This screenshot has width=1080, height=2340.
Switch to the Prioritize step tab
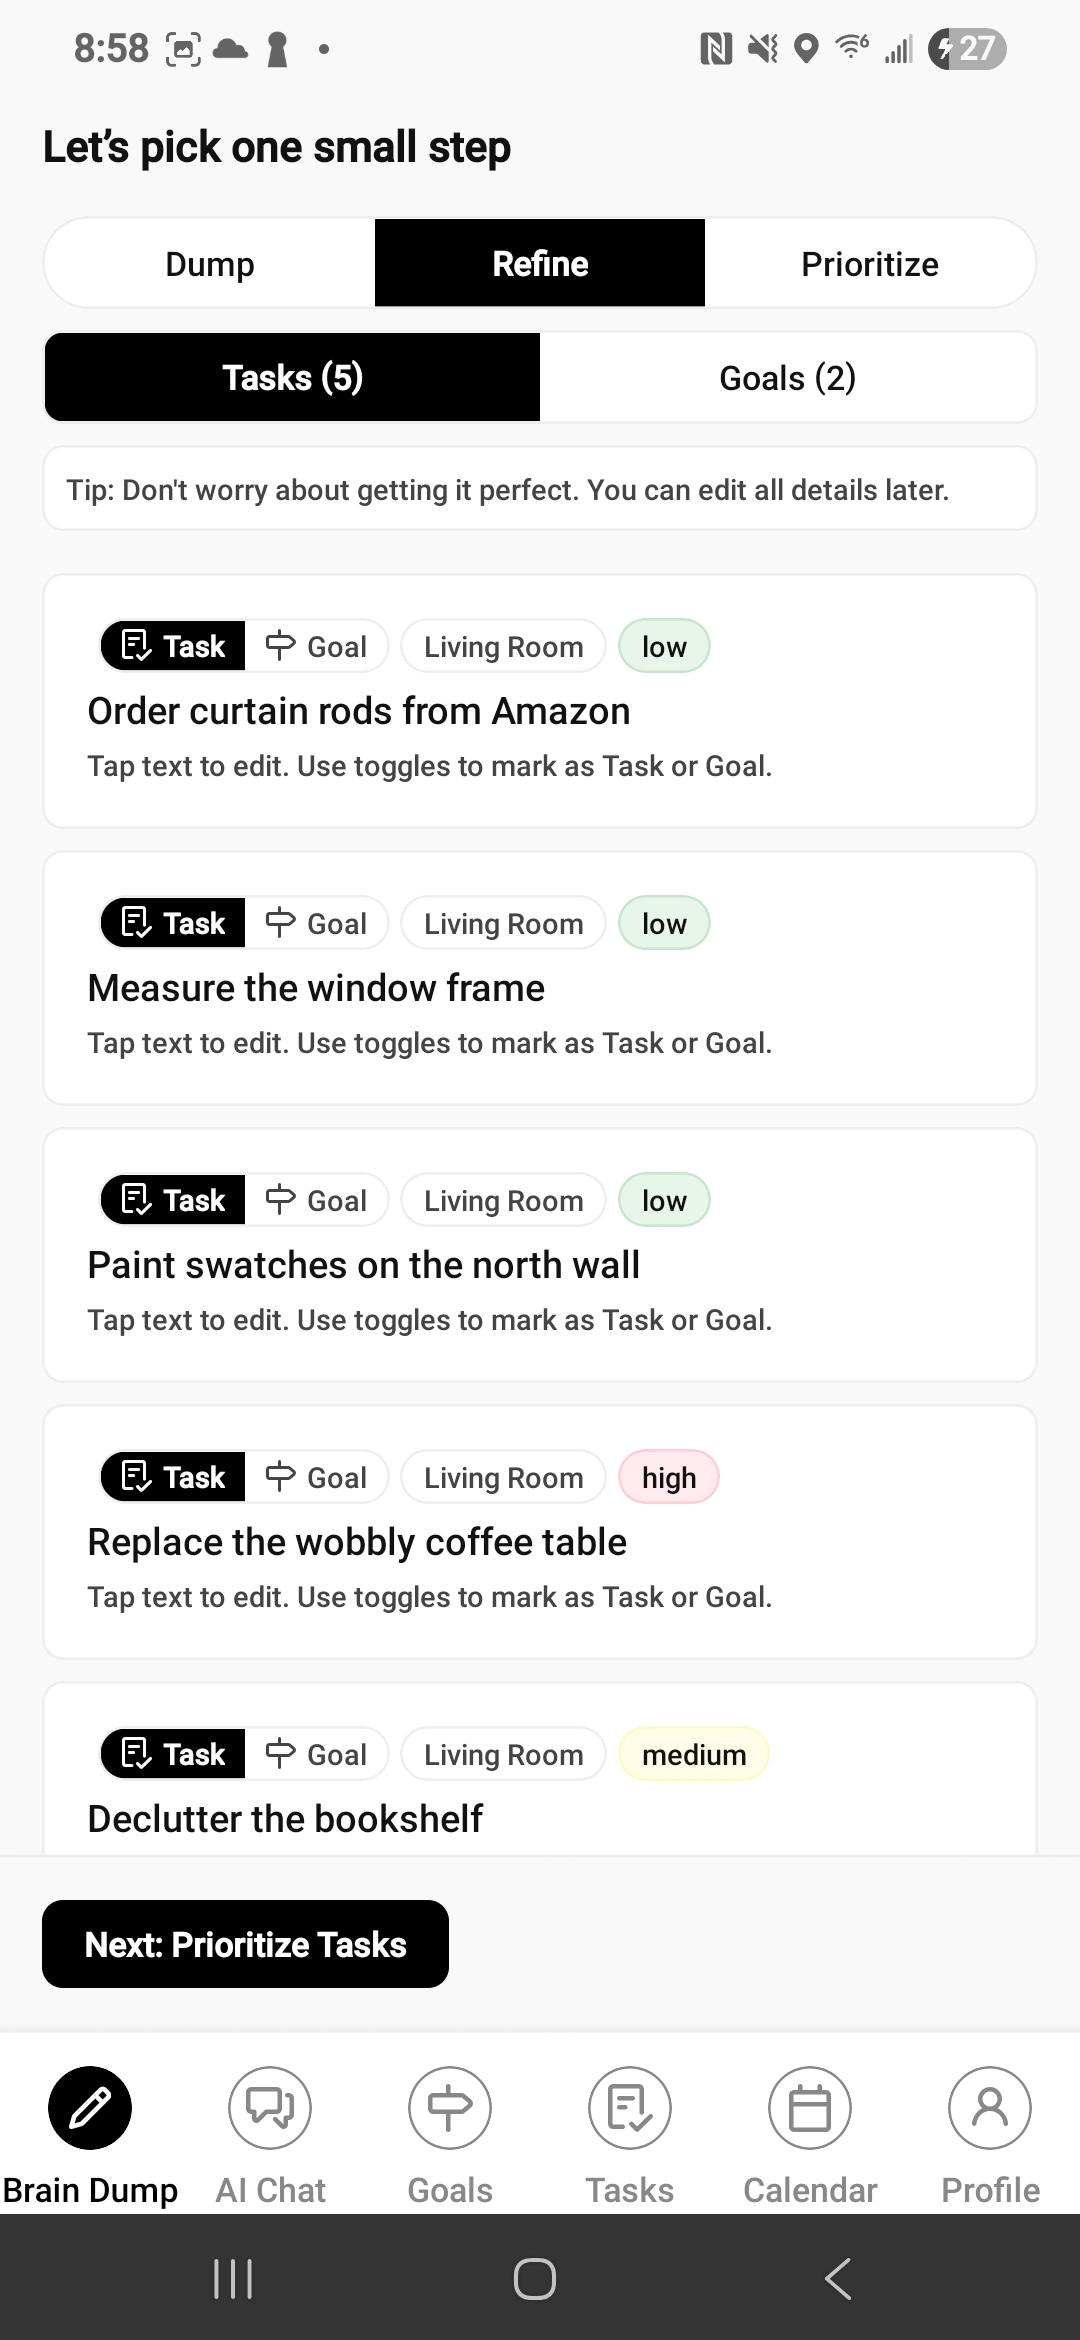(x=869, y=264)
